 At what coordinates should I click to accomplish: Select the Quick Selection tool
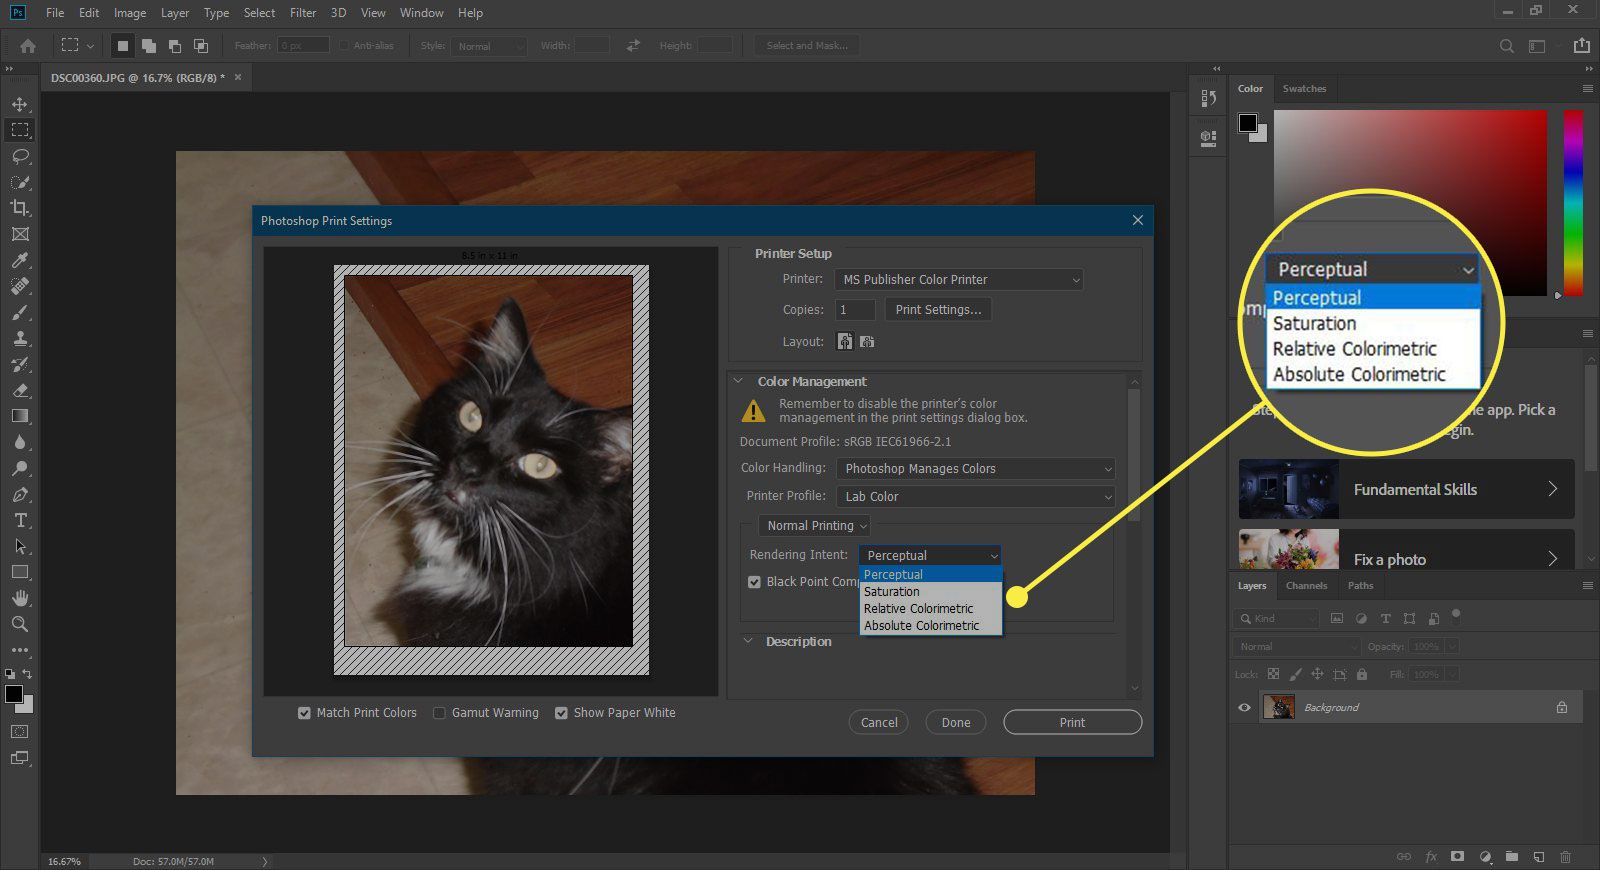20,182
